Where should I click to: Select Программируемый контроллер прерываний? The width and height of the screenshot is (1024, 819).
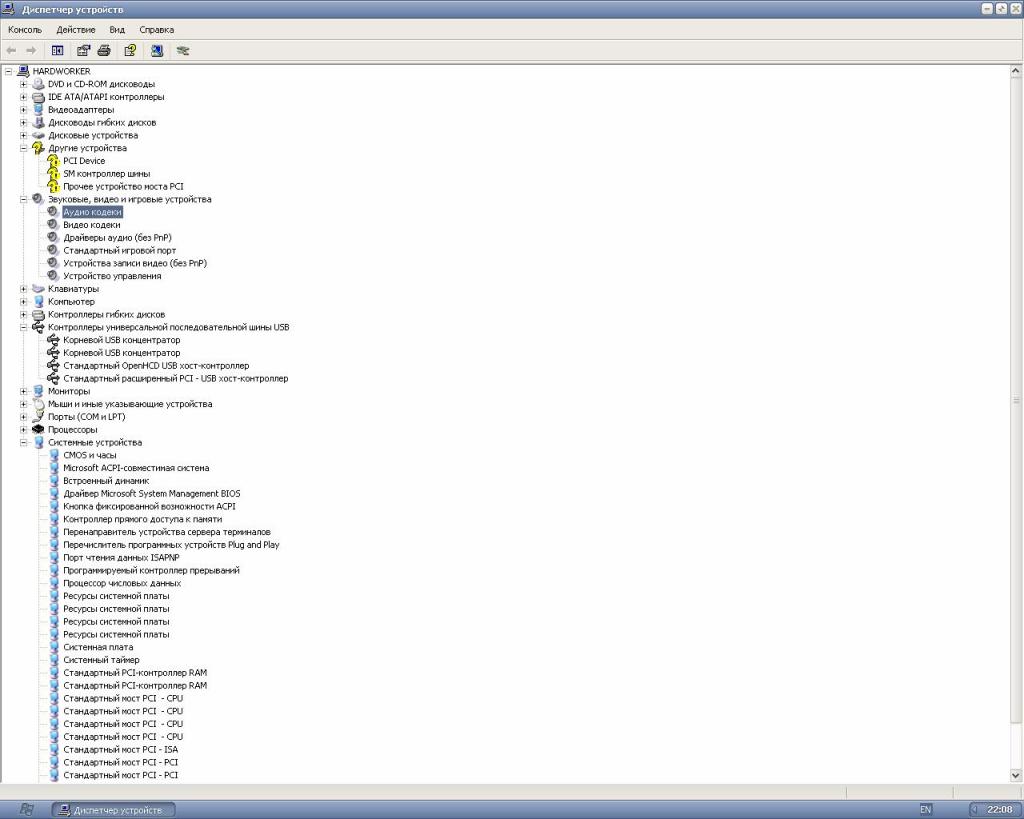152,570
